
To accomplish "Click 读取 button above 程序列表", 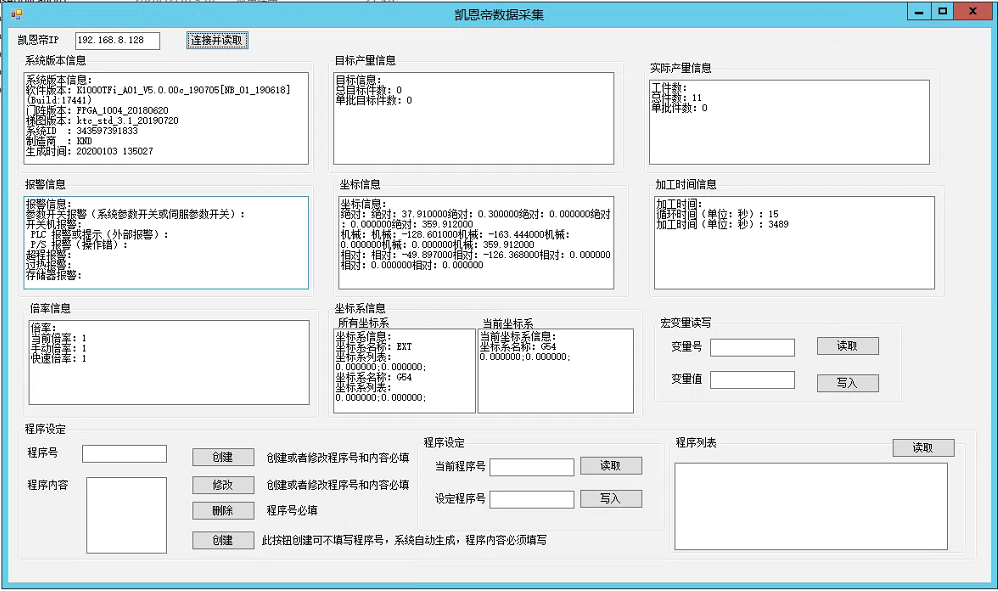I will tap(924, 448).
